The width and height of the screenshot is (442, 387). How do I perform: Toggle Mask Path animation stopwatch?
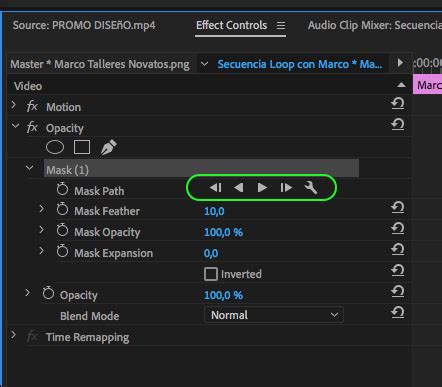pos(62,189)
